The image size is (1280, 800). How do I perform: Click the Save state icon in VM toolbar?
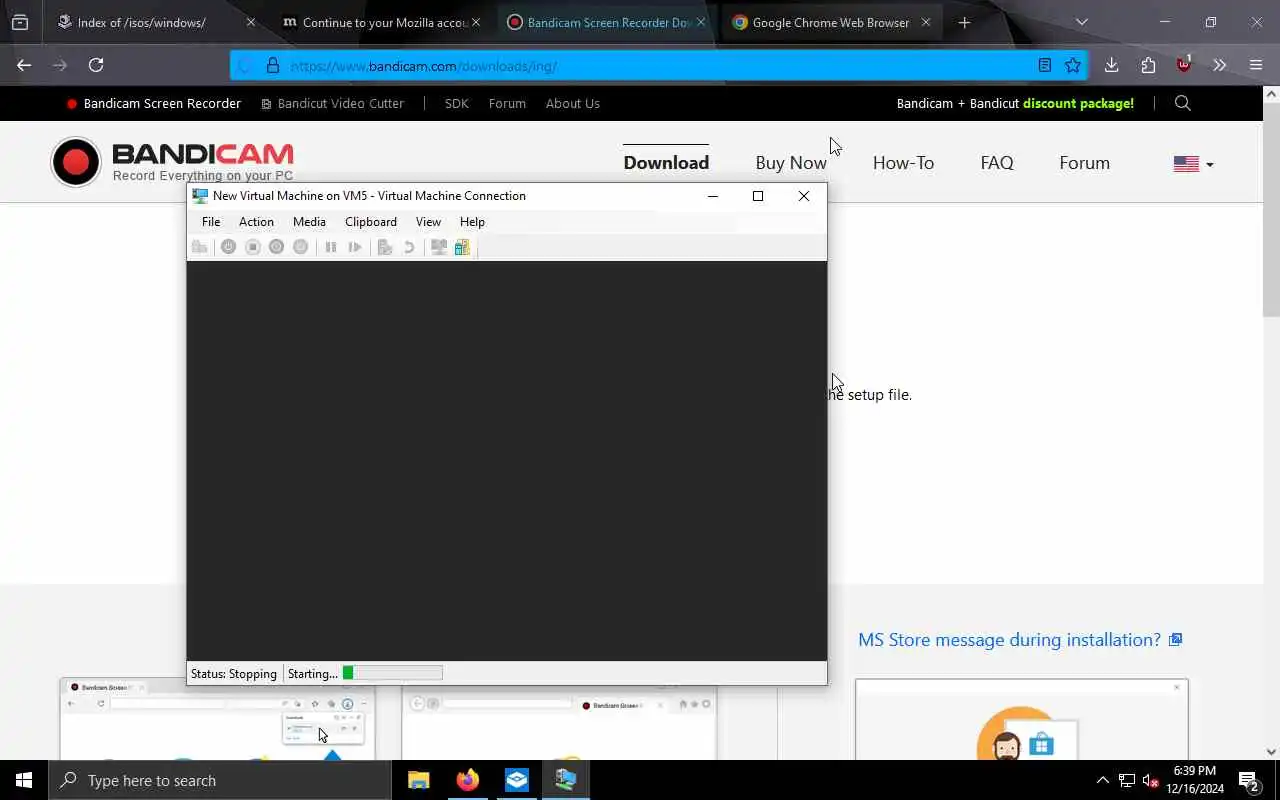[x=301, y=247]
